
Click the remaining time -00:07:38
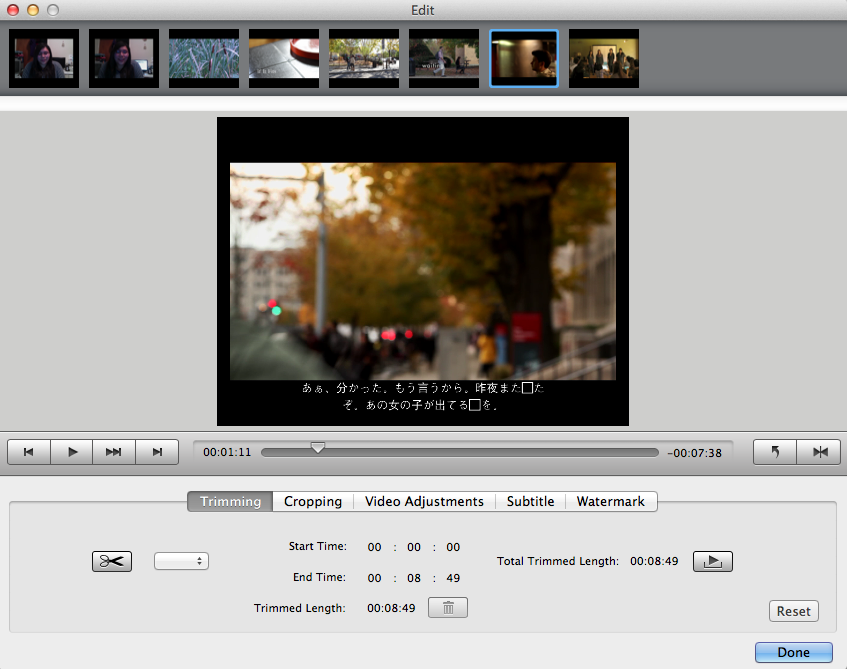click(694, 453)
